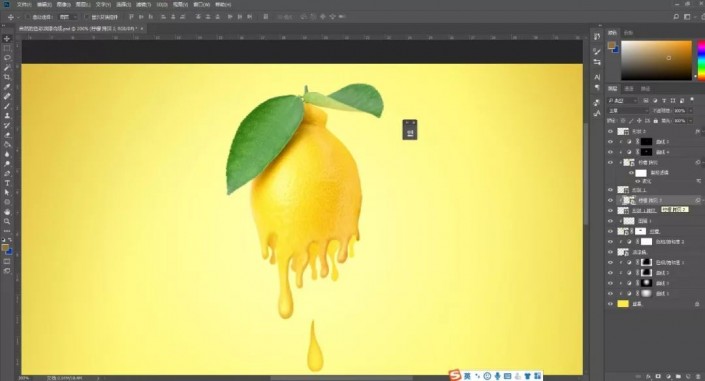Enable the Auto-Select checkbox
Viewport: 705px width, 381px height.
point(27,17)
